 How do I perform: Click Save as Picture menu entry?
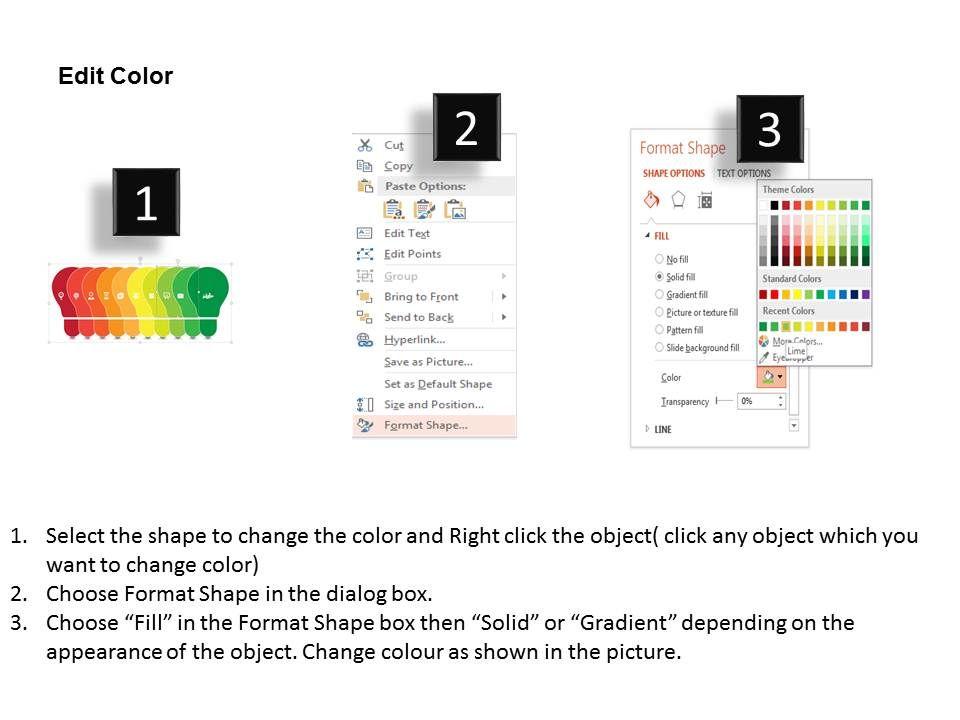point(428,362)
